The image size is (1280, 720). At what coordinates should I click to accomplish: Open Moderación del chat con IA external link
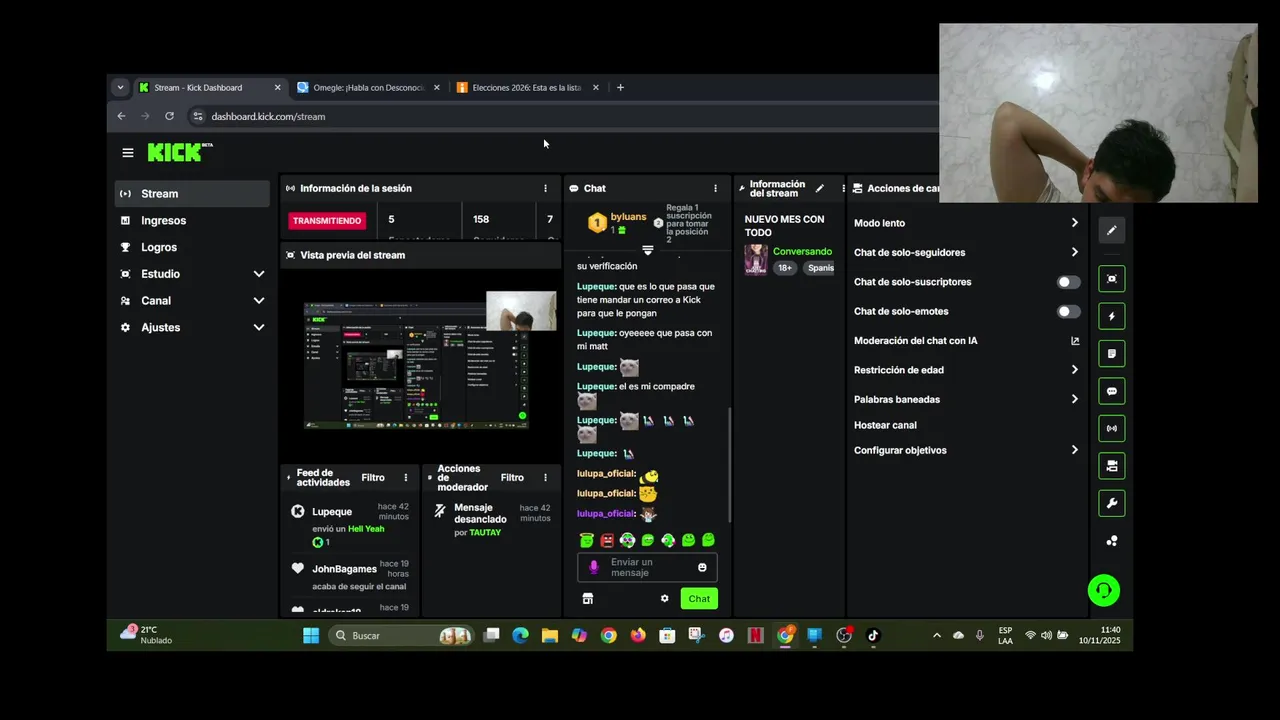1075,341
